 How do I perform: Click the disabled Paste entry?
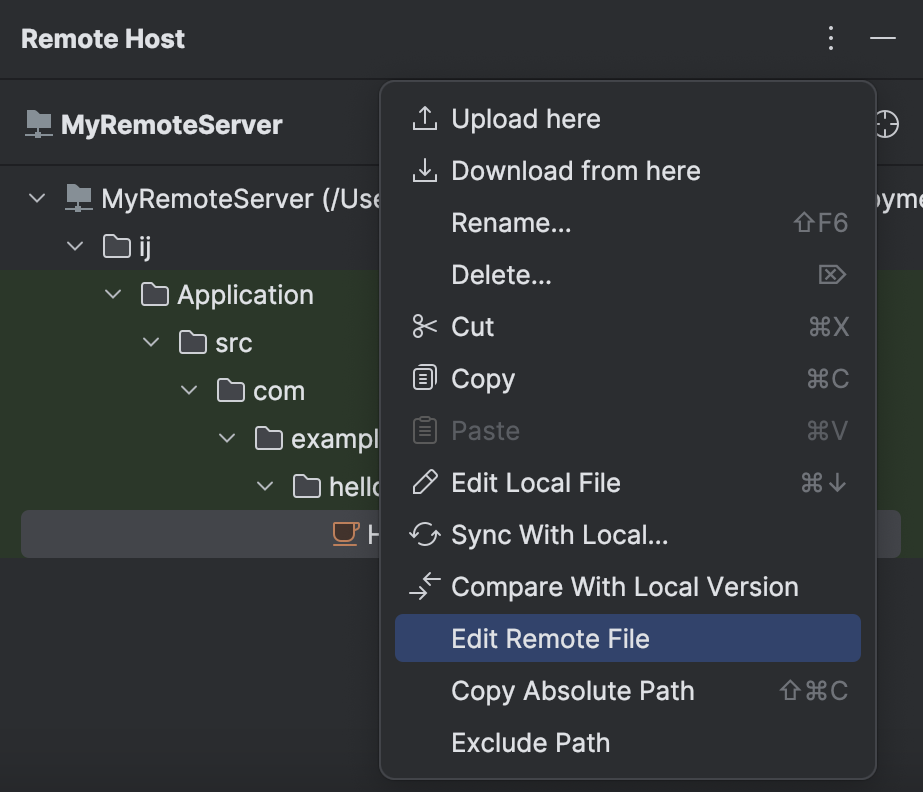[485, 430]
